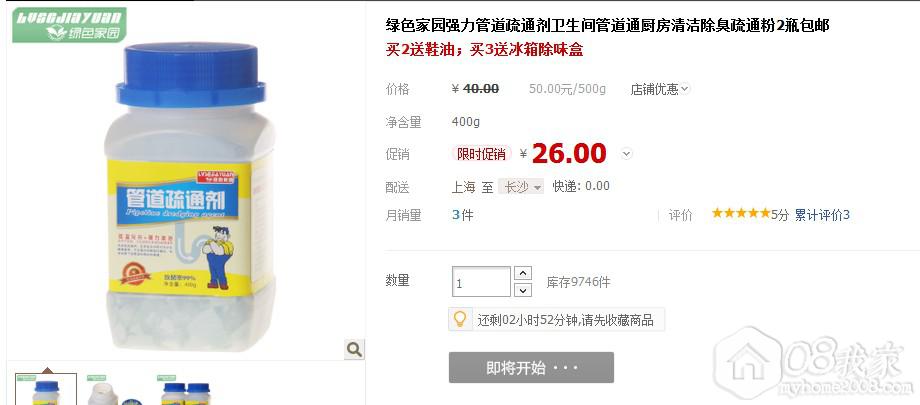Select the first product thumbnail

tap(46, 390)
